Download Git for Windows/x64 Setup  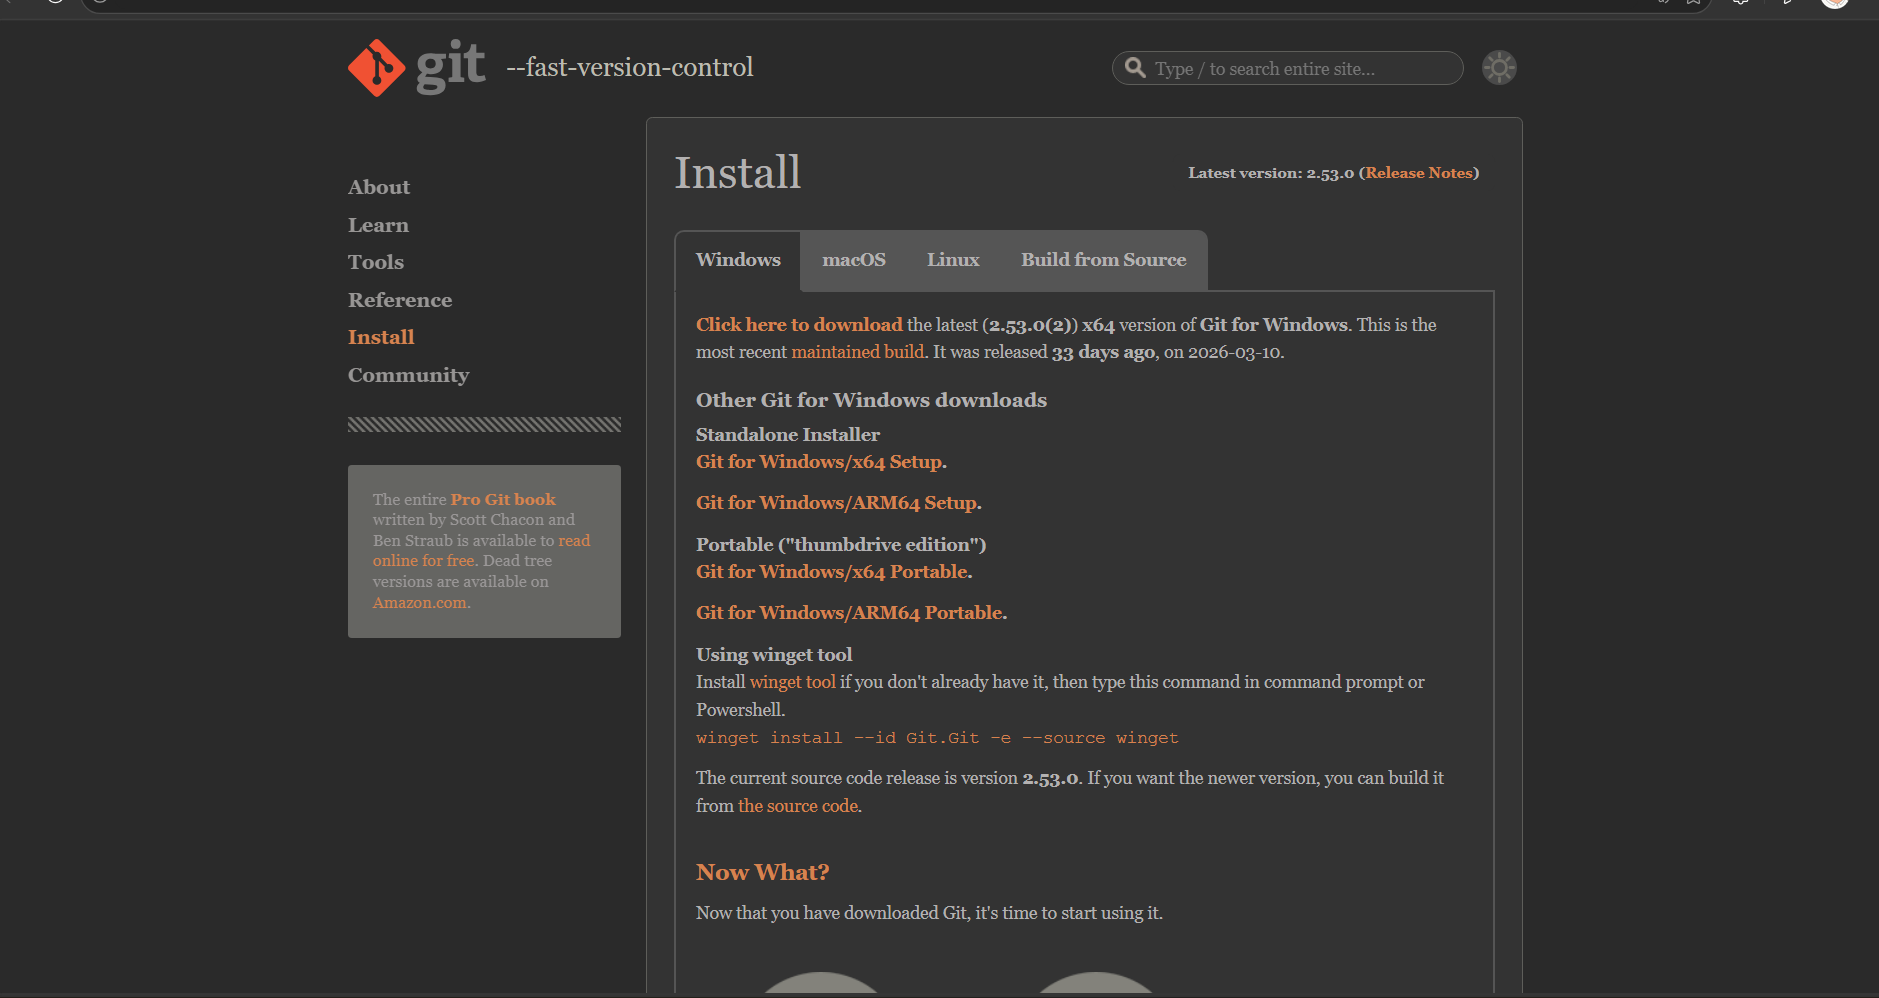pos(819,462)
